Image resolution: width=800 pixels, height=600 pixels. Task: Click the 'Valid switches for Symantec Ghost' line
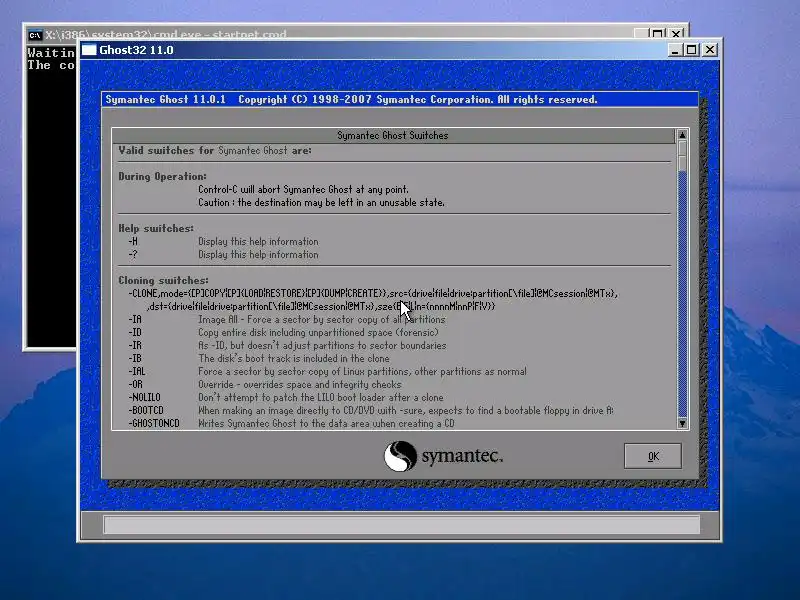(x=215, y=151)
